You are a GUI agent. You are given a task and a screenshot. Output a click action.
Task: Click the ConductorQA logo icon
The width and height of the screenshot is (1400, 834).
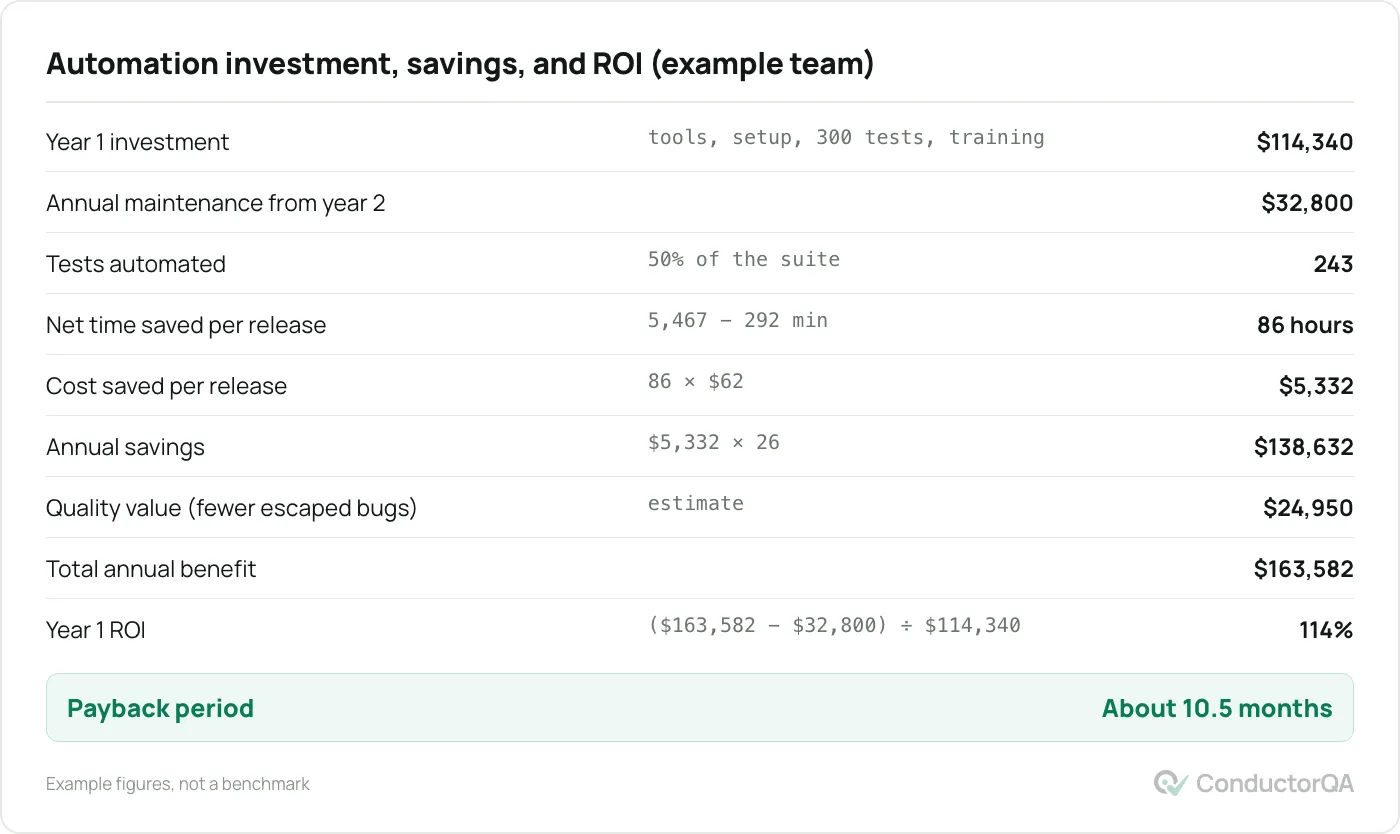(x=1171, y=783)
